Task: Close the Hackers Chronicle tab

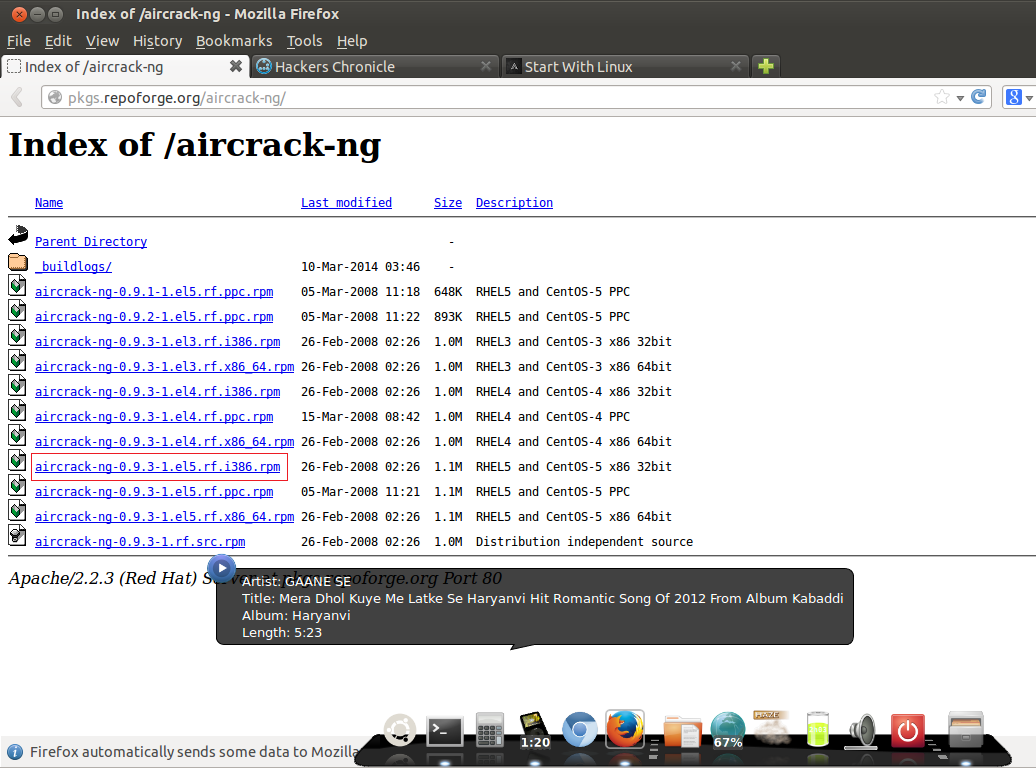Action: point(486,66)
